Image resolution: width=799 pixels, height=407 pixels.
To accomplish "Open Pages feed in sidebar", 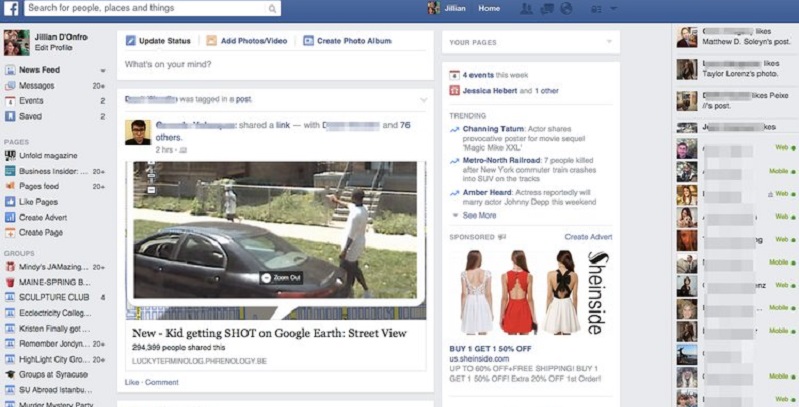I will tap(39, 186).
